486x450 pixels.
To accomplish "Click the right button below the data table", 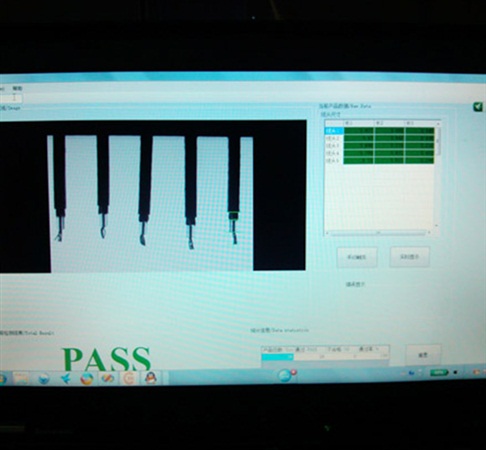I will coord(409,257).
